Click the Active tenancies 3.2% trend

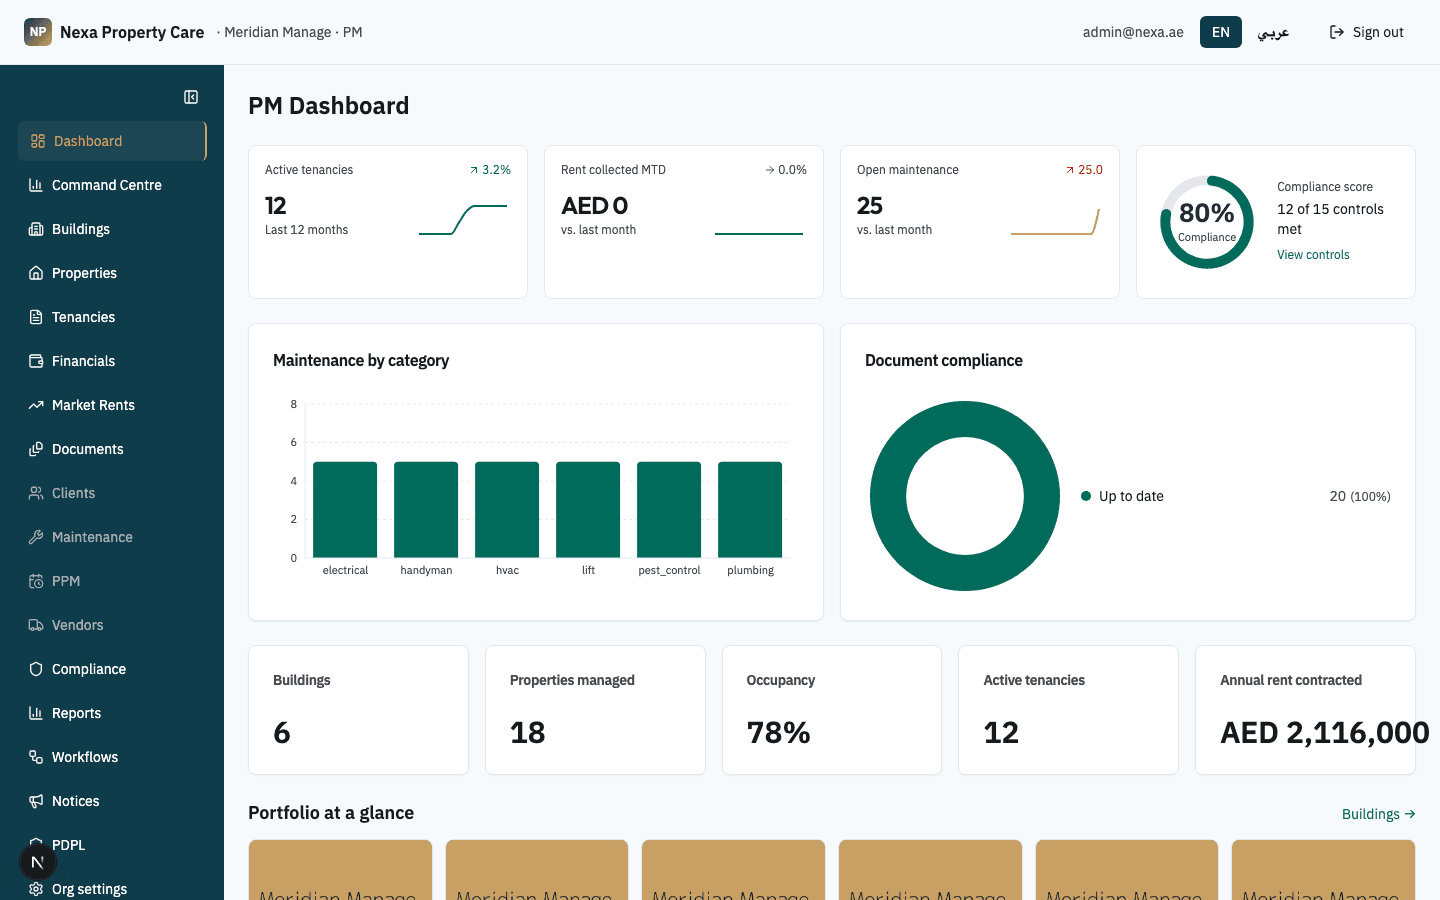(x=490, y=170)
